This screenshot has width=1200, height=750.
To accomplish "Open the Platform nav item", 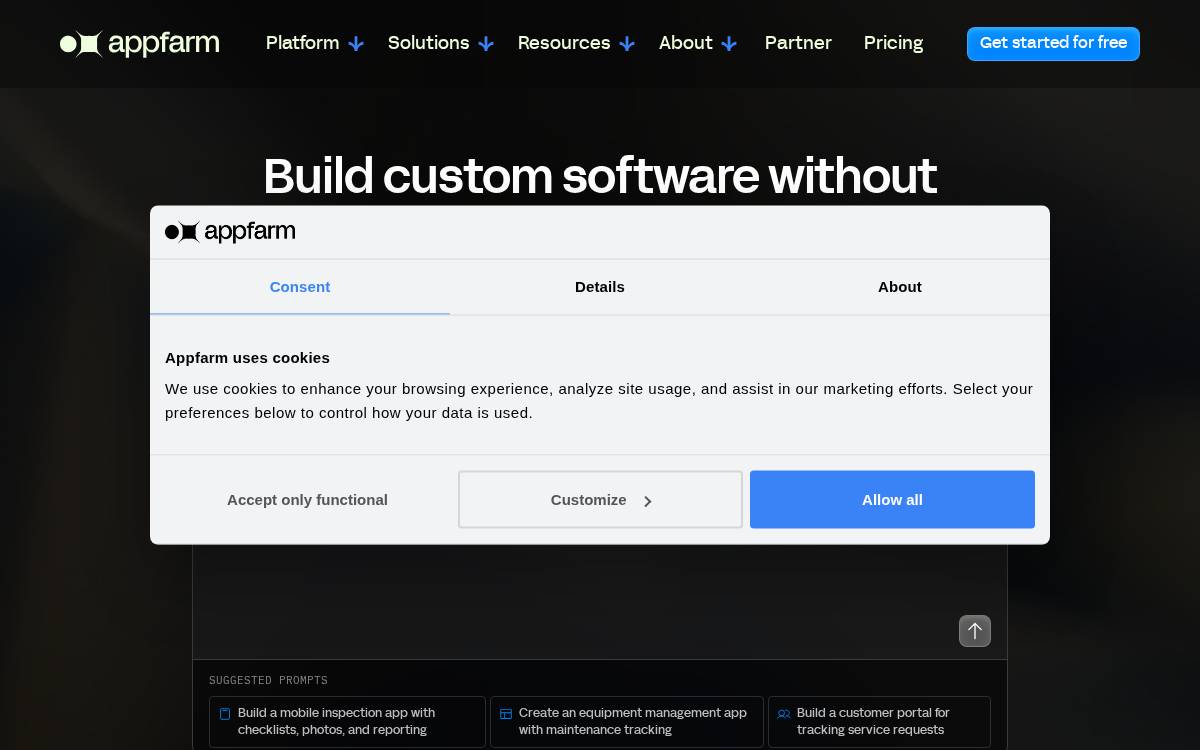I will (302, 43).
